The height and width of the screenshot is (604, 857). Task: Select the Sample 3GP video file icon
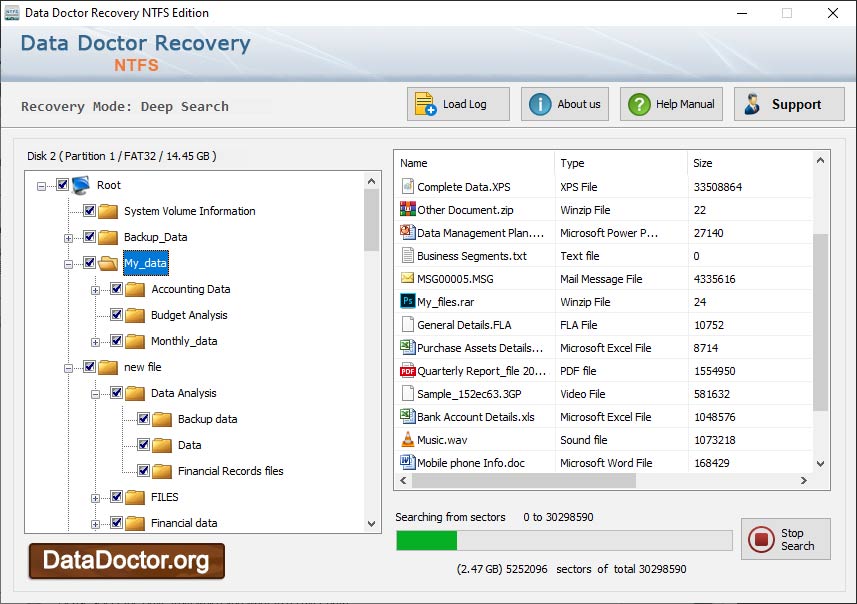click(x=407, y=393)
